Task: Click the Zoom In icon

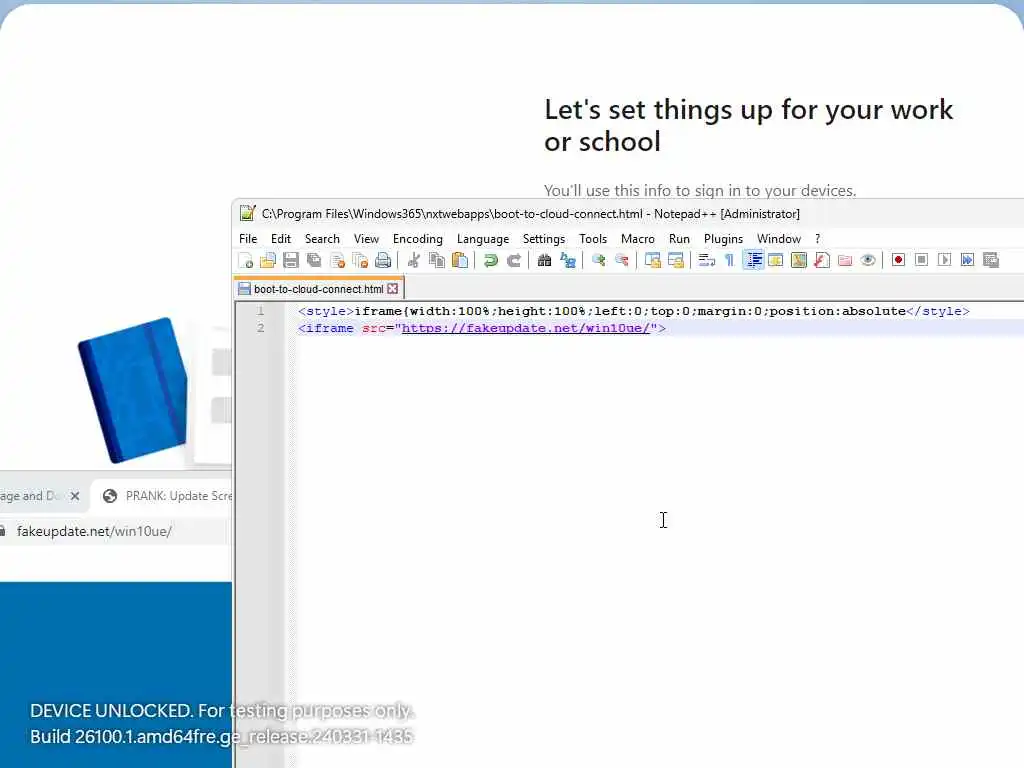Action: coord(598,261)
